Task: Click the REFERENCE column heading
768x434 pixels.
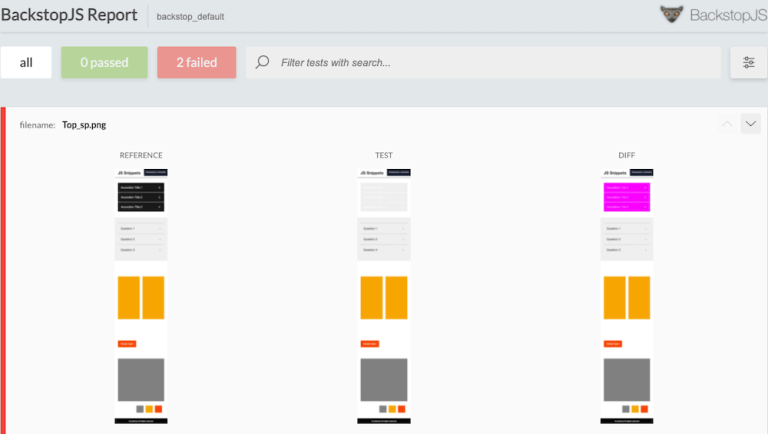Action: (x=141, y=155)
